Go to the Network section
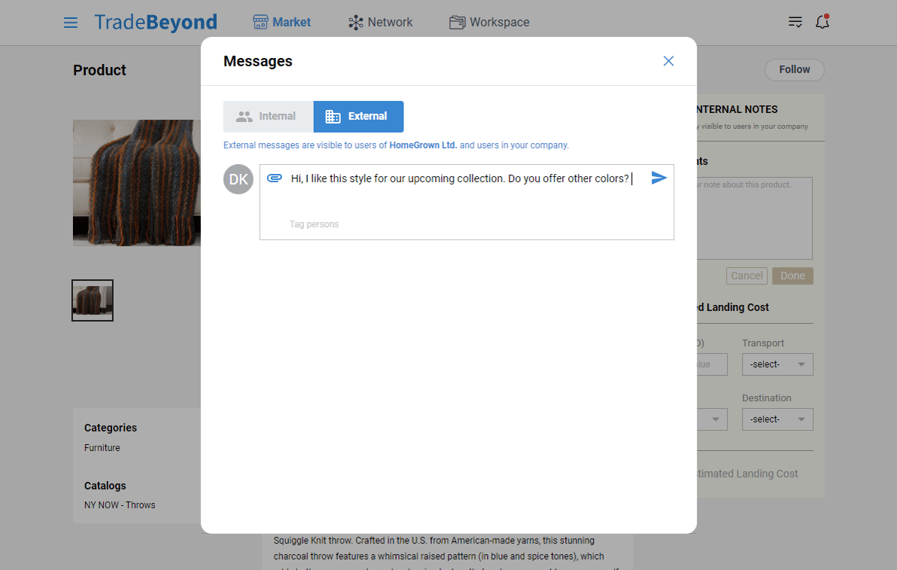The width and height of the screenshot is (897, 570). 380,22
